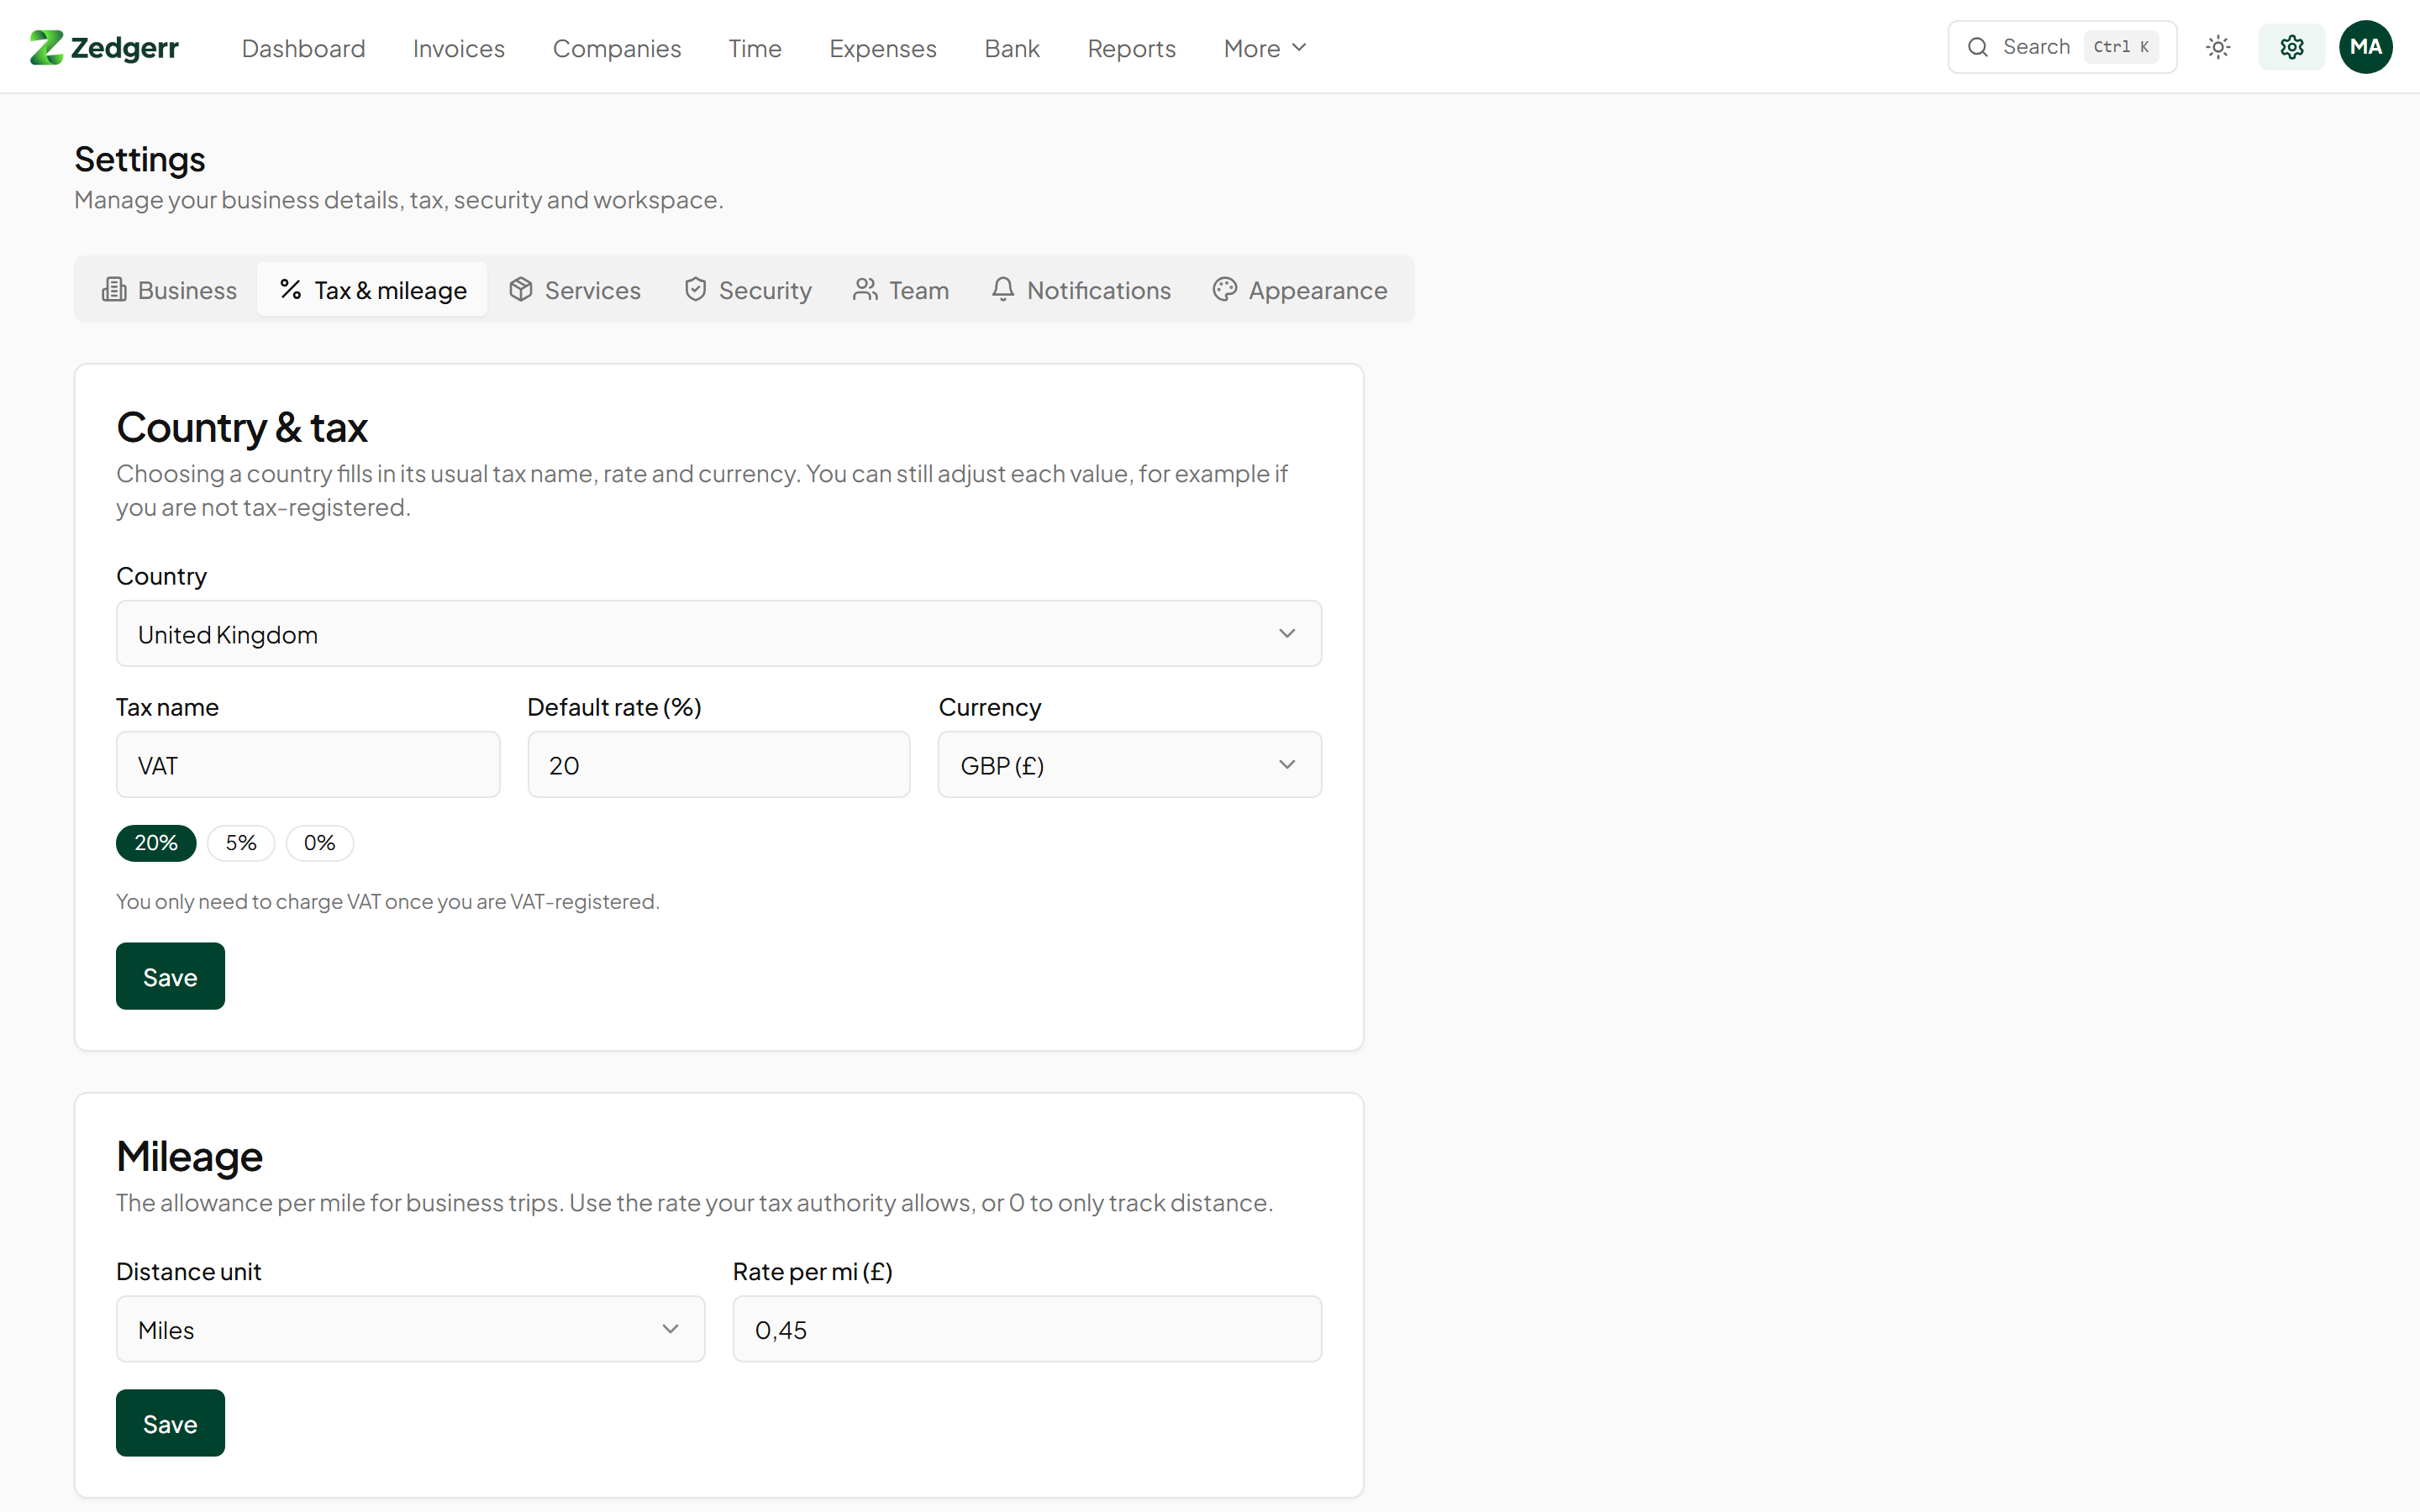This screenshot has width=2420, height=1512.
Task: View Reports
Action: [x=1132, y=48]
